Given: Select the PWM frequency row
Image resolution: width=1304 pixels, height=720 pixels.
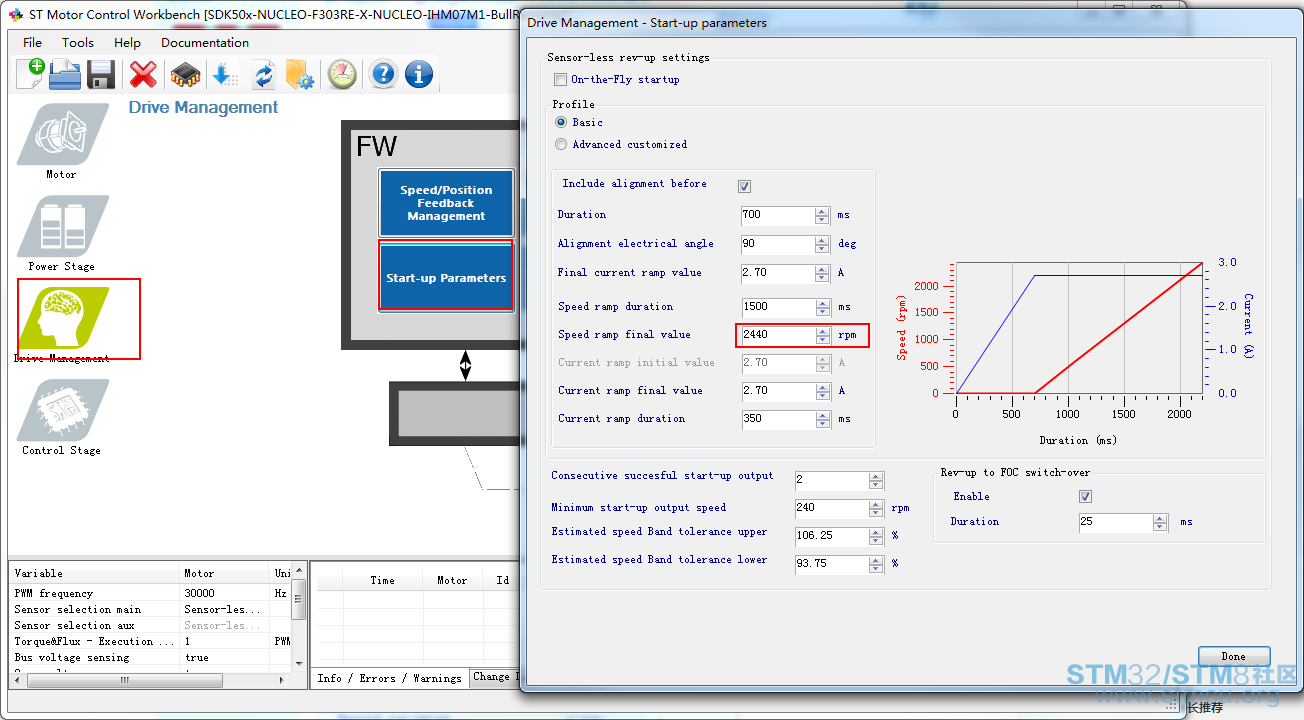Looking at the screenshot, I should tap(150, 593).
